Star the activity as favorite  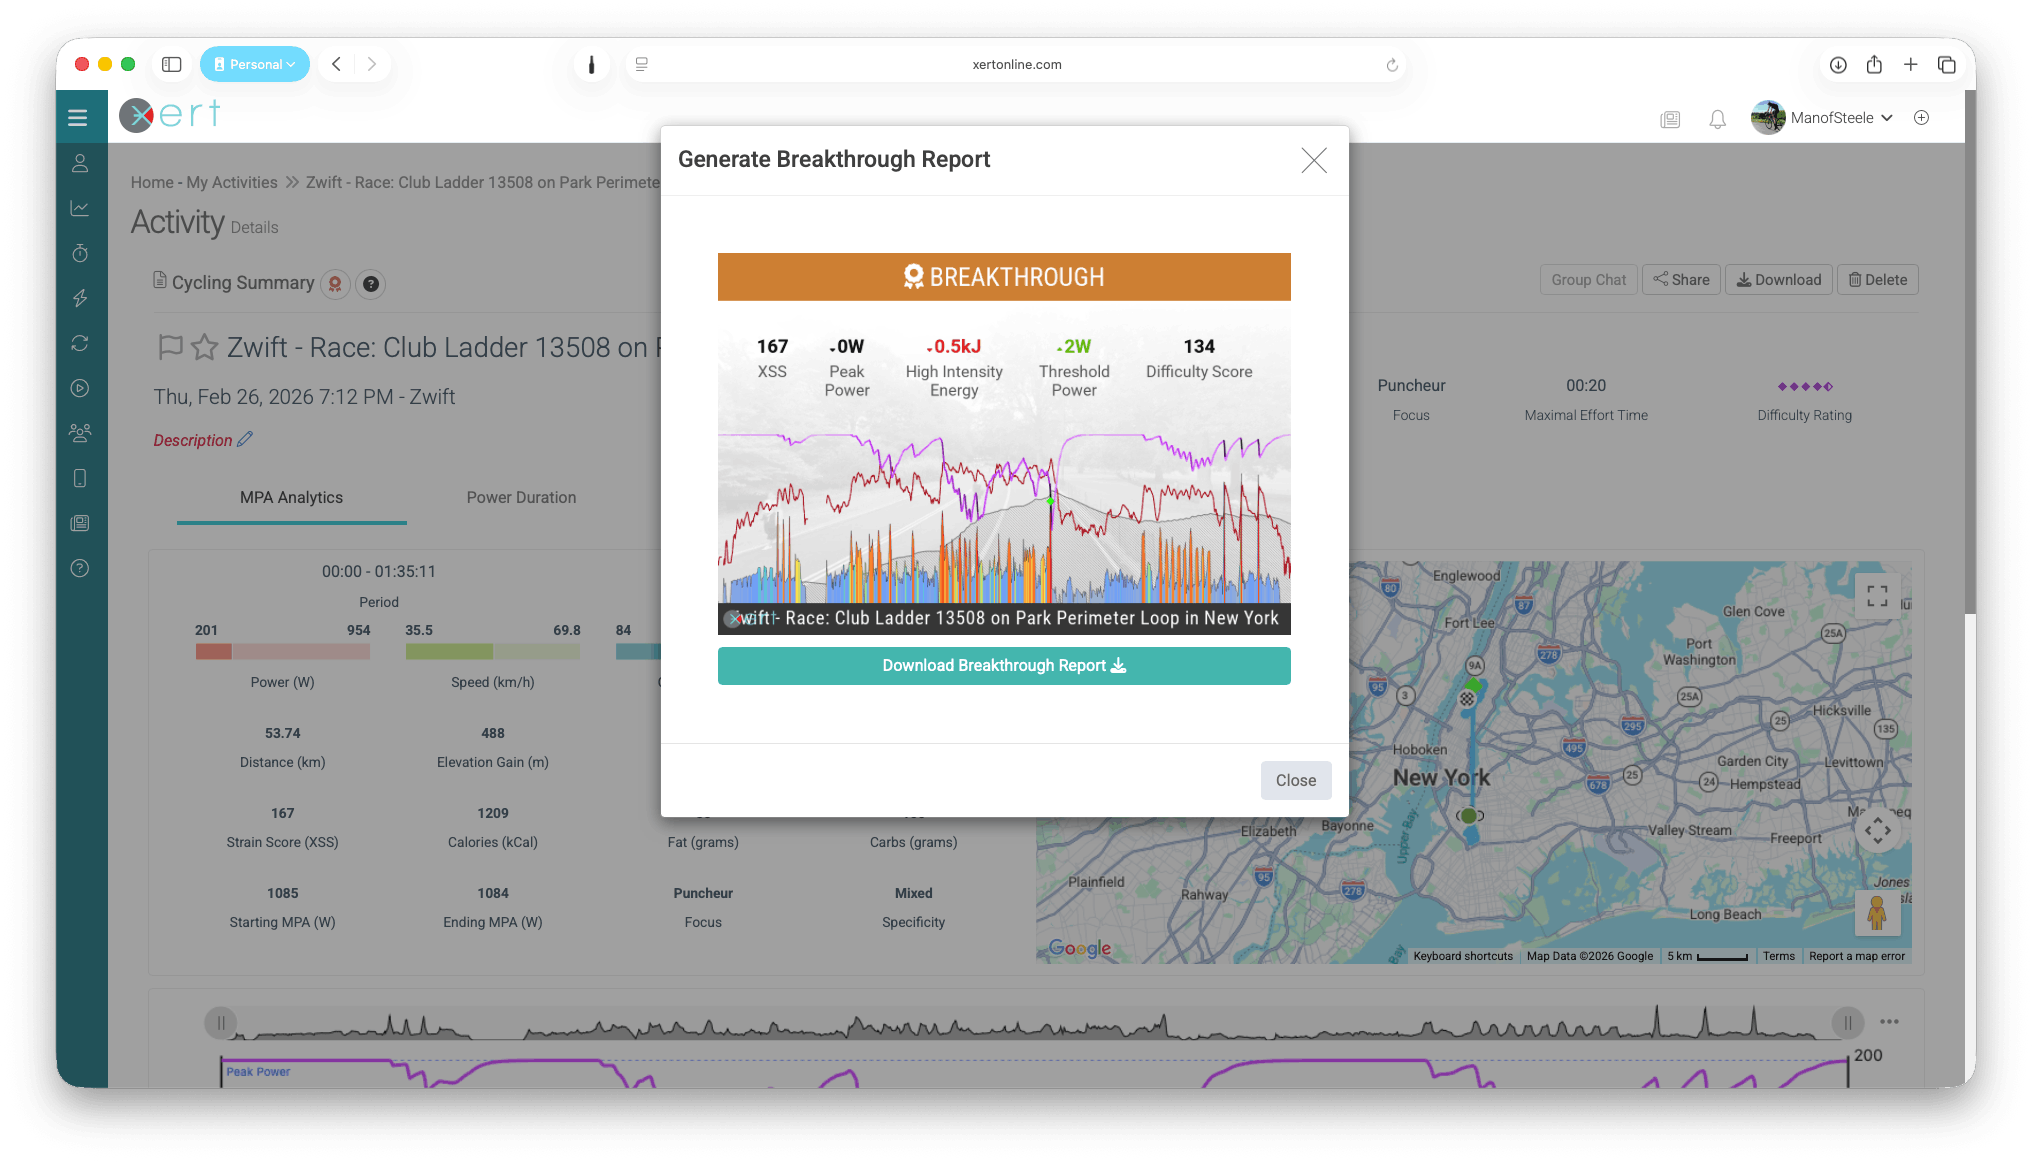pos(204,347)
